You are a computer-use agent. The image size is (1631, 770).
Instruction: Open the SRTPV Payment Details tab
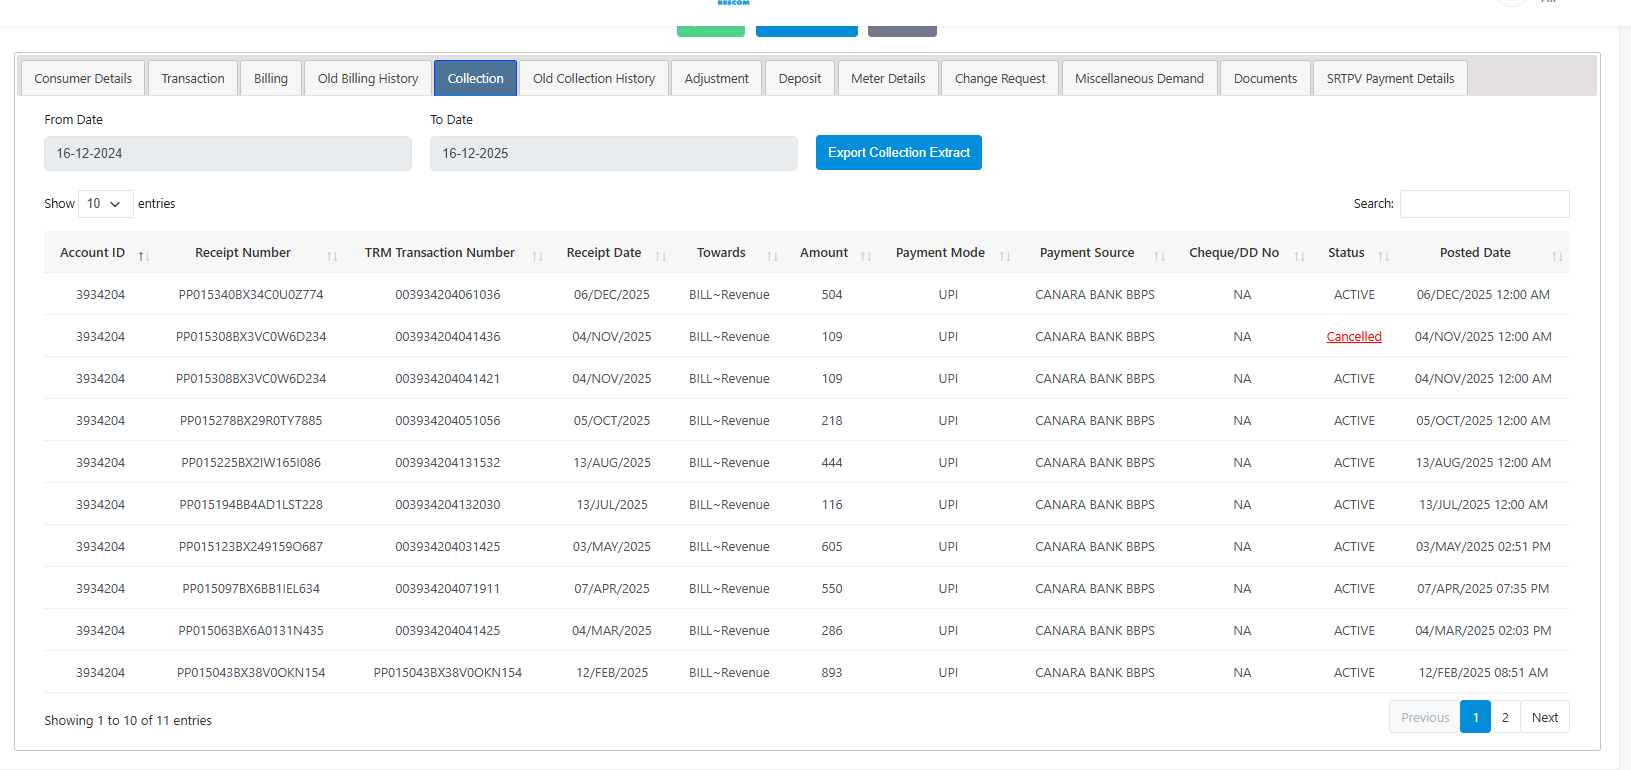coord(1389,79)
